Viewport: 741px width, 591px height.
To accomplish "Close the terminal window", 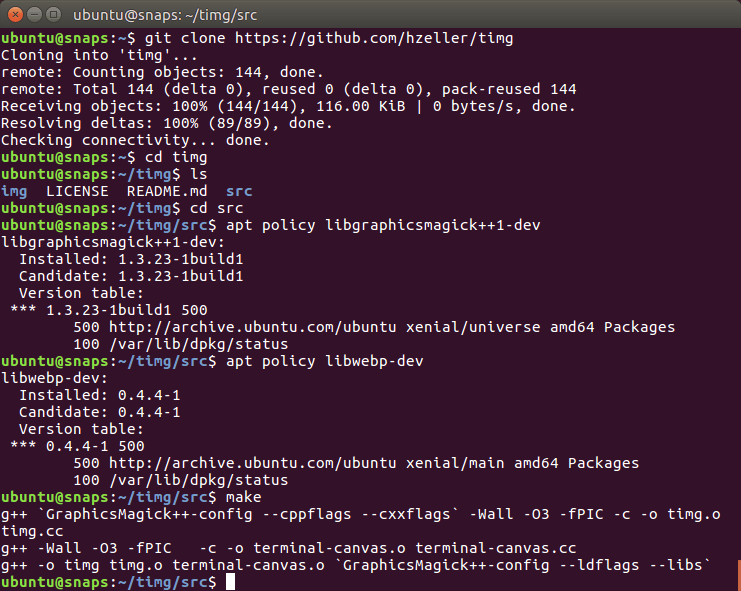I will [x=17, y=16].
